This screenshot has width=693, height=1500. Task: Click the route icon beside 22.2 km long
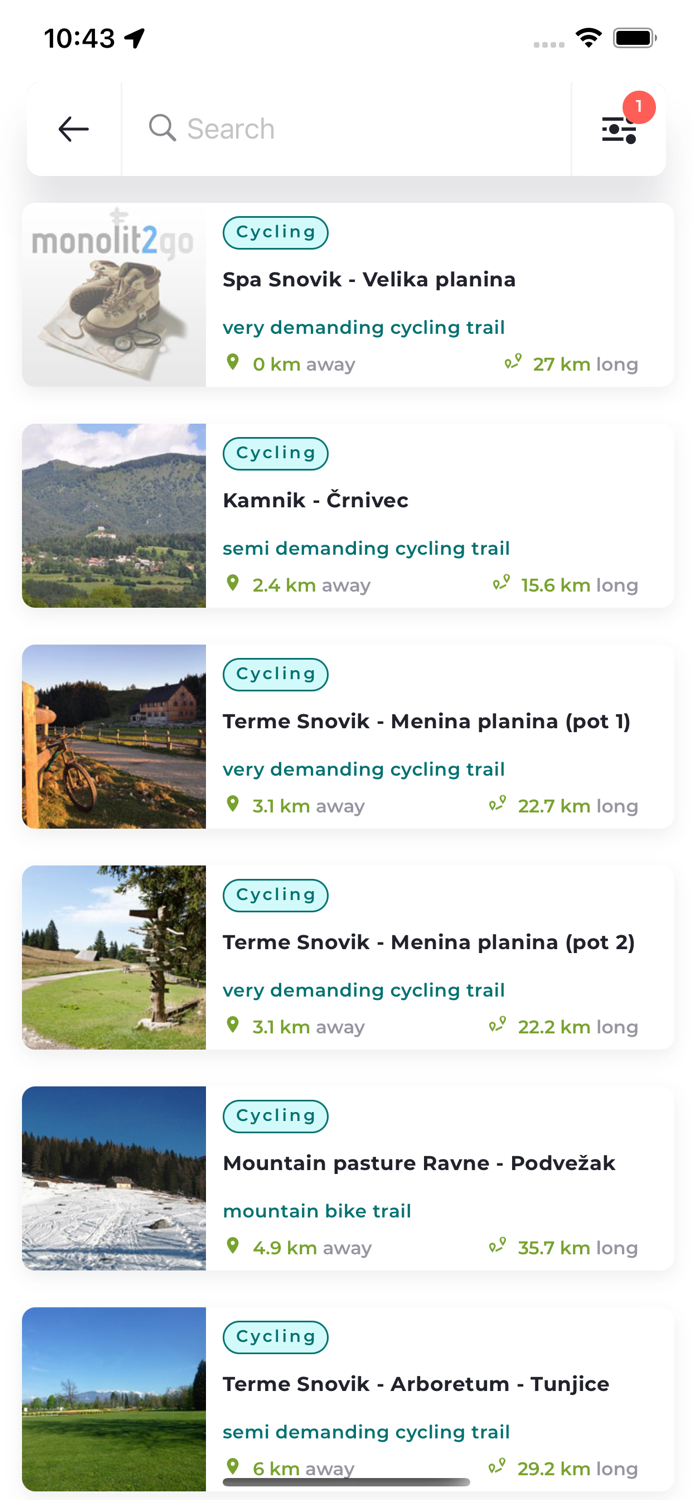[497, 1024]
